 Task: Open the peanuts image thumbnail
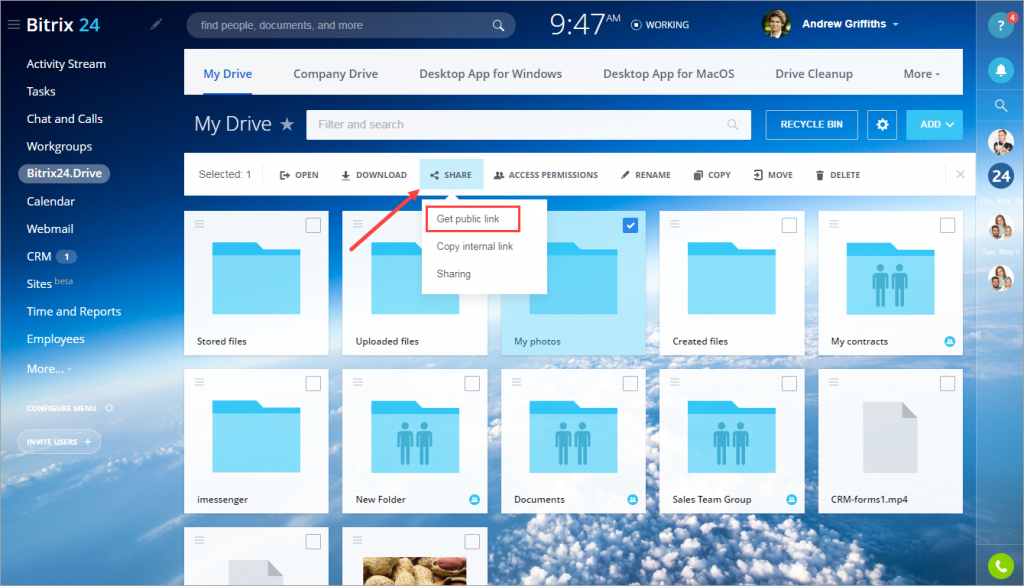[x=414, y=571]
